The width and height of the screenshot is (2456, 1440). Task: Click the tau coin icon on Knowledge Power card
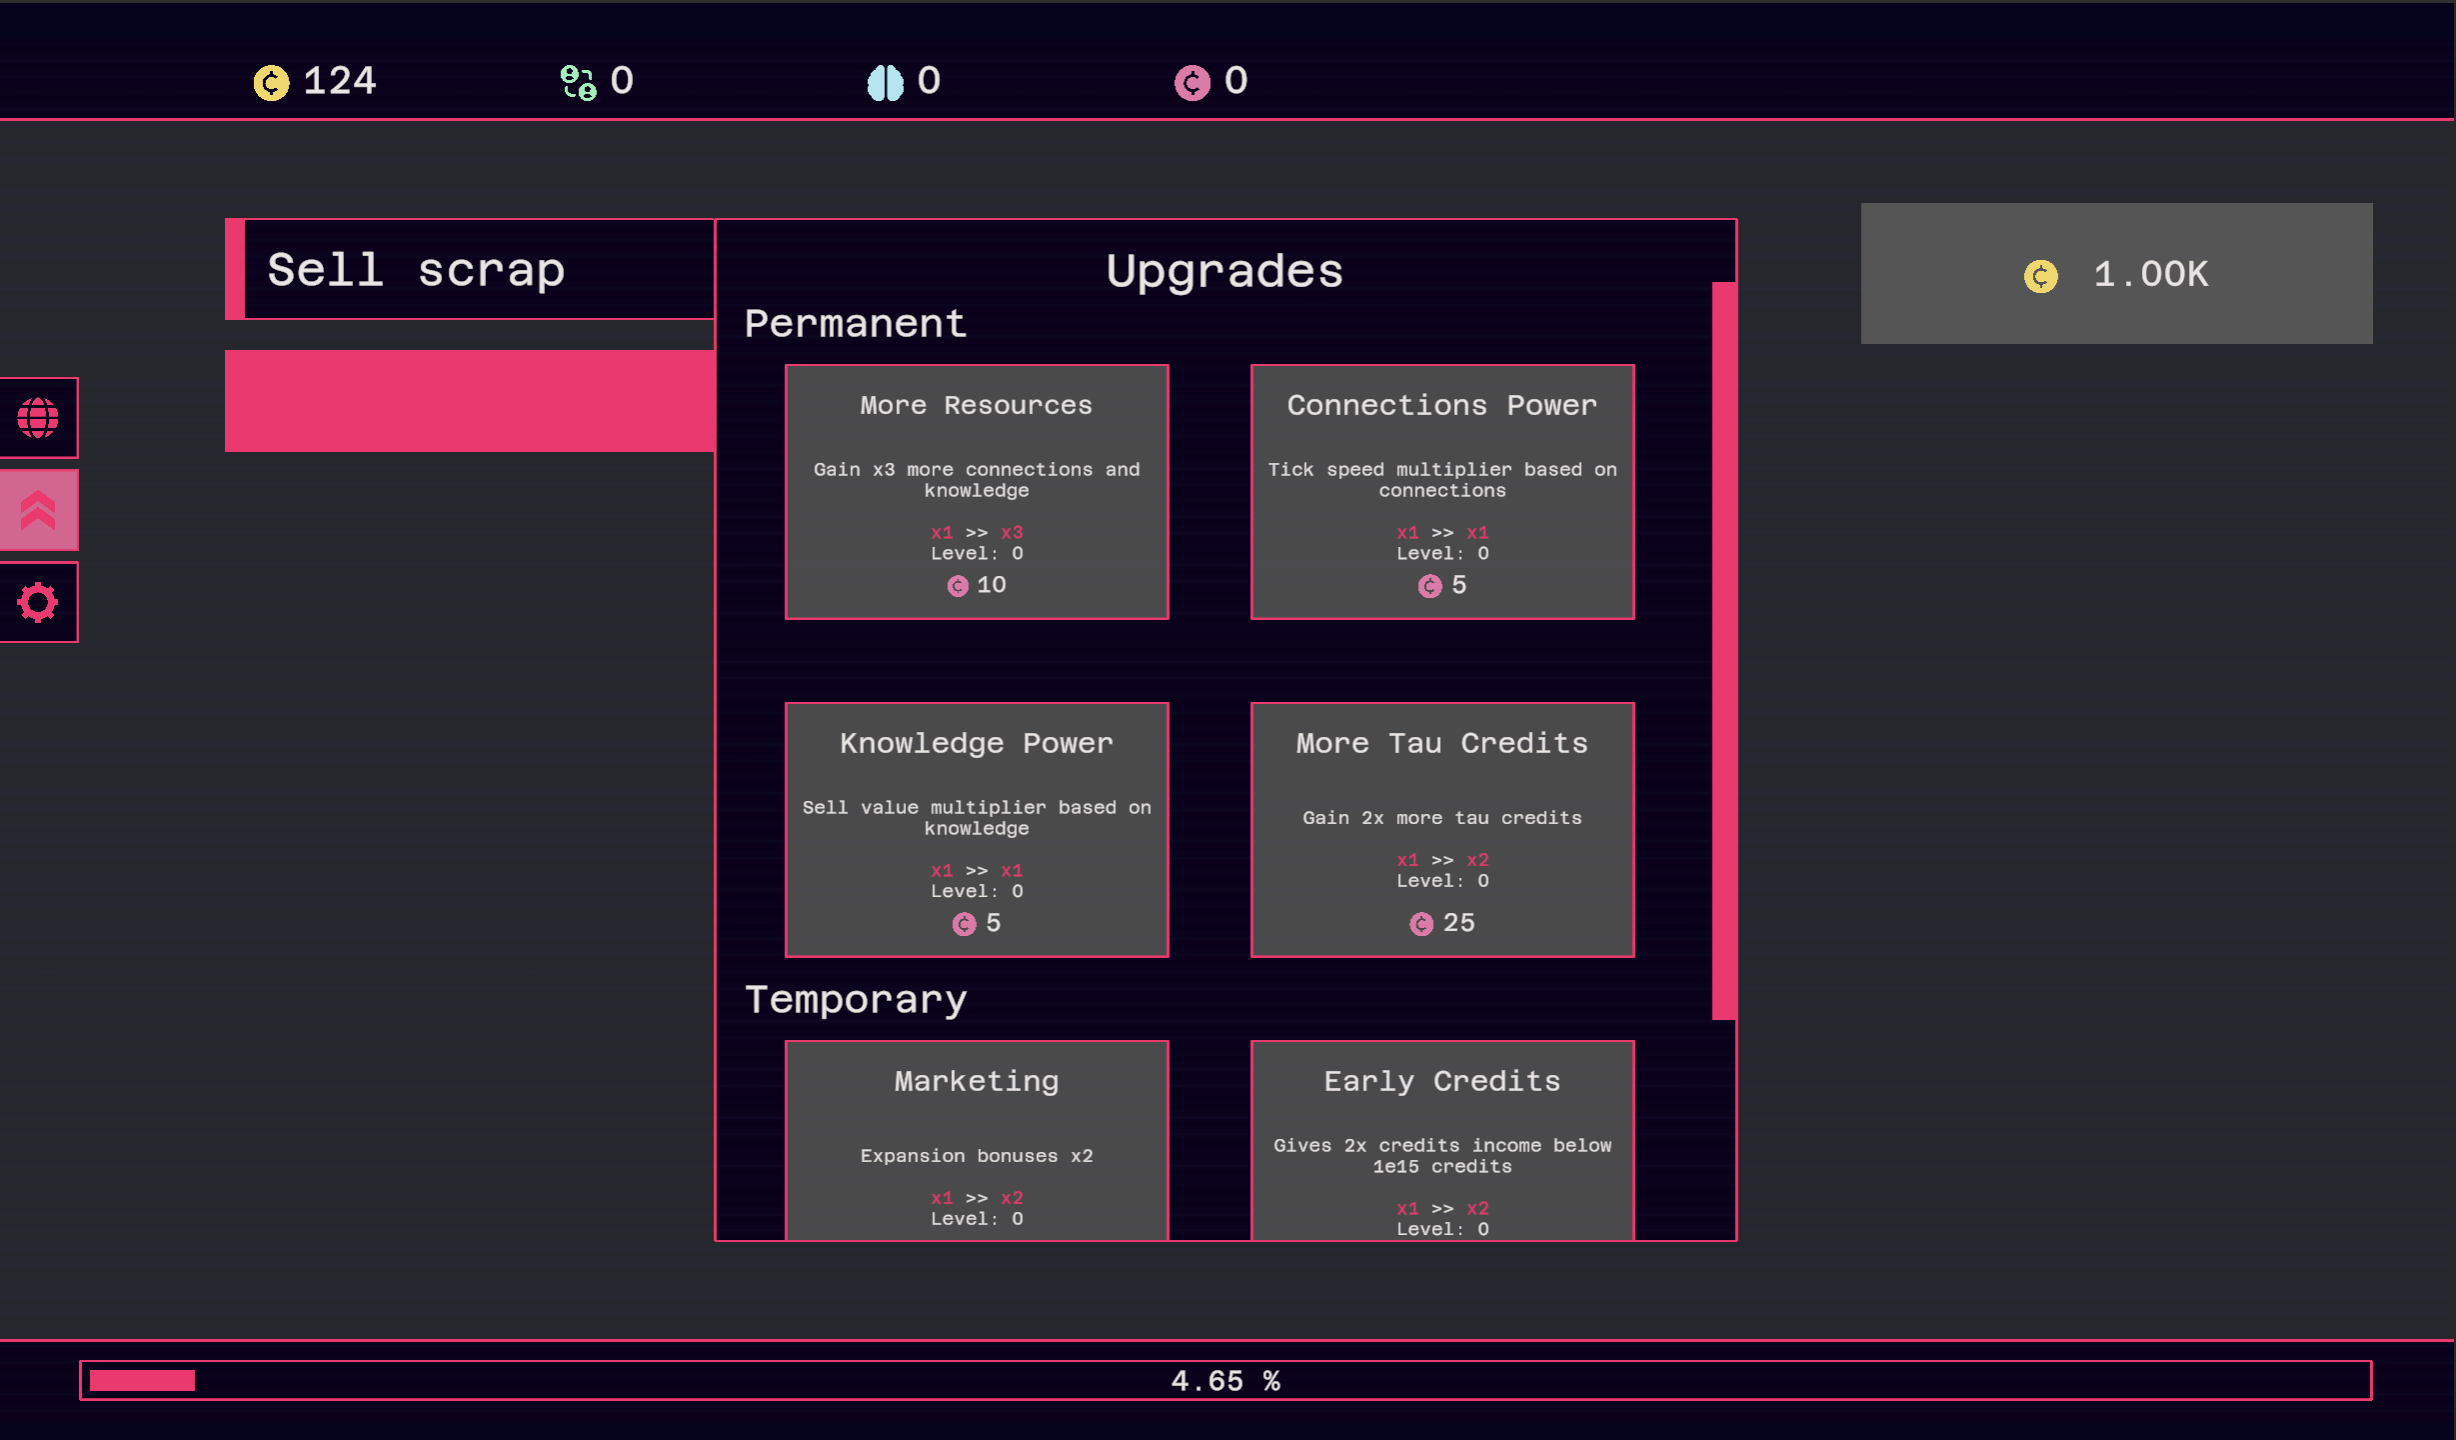(964, 924)
